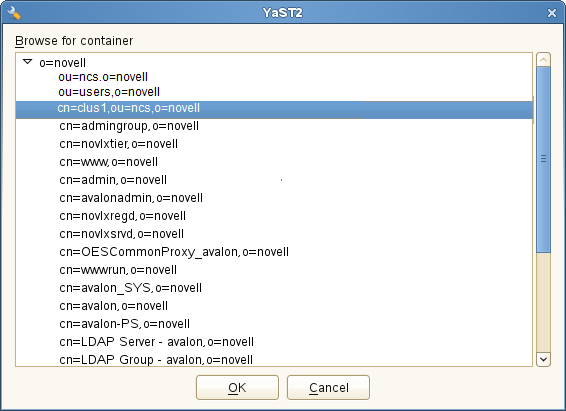The width and height of the screenshot is (566, 411).
Task: Click the scrollbar up arrow
Action: [543, 60]
